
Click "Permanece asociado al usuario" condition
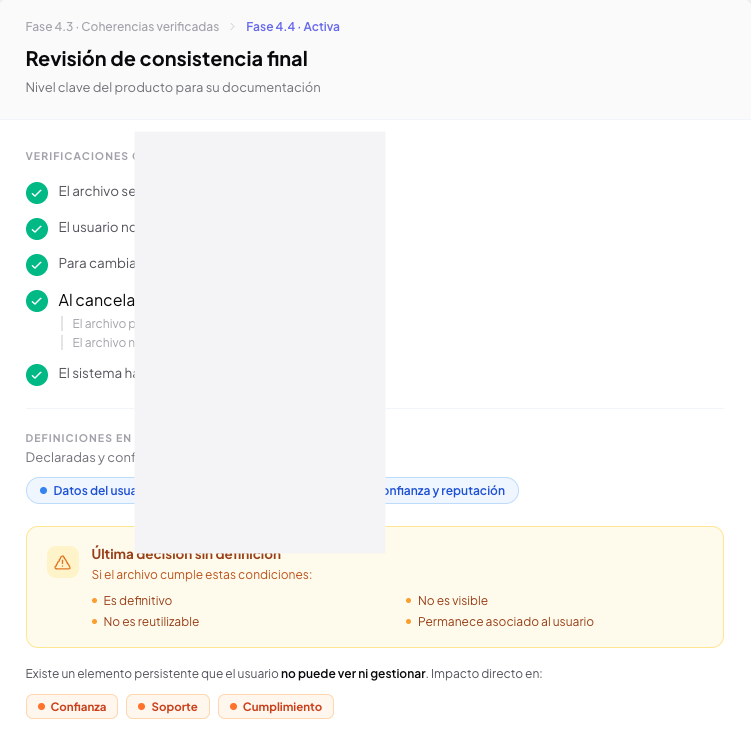tap(505, 622)
